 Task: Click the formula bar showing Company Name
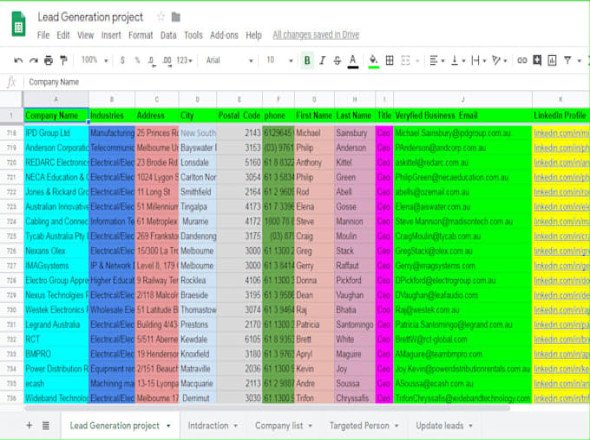[305, 82]
